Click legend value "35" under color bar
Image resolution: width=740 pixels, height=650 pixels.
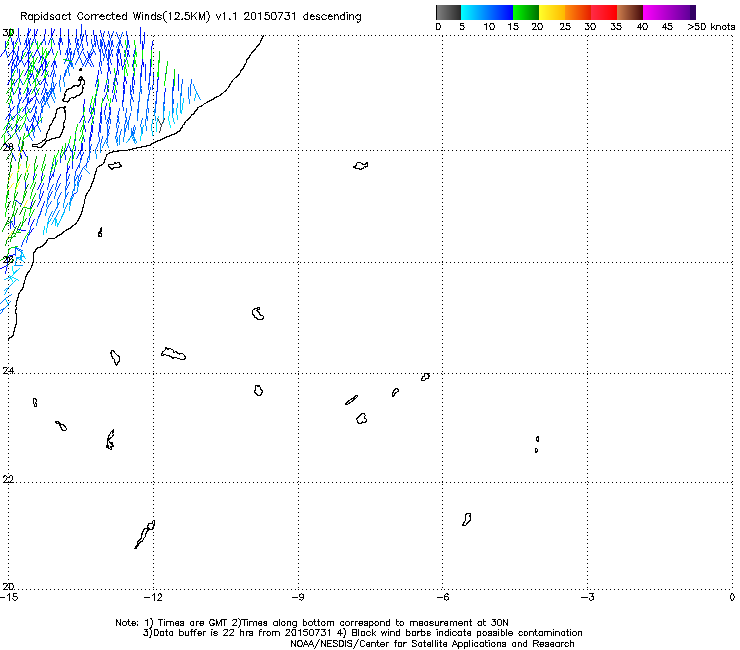pos(616,27)
